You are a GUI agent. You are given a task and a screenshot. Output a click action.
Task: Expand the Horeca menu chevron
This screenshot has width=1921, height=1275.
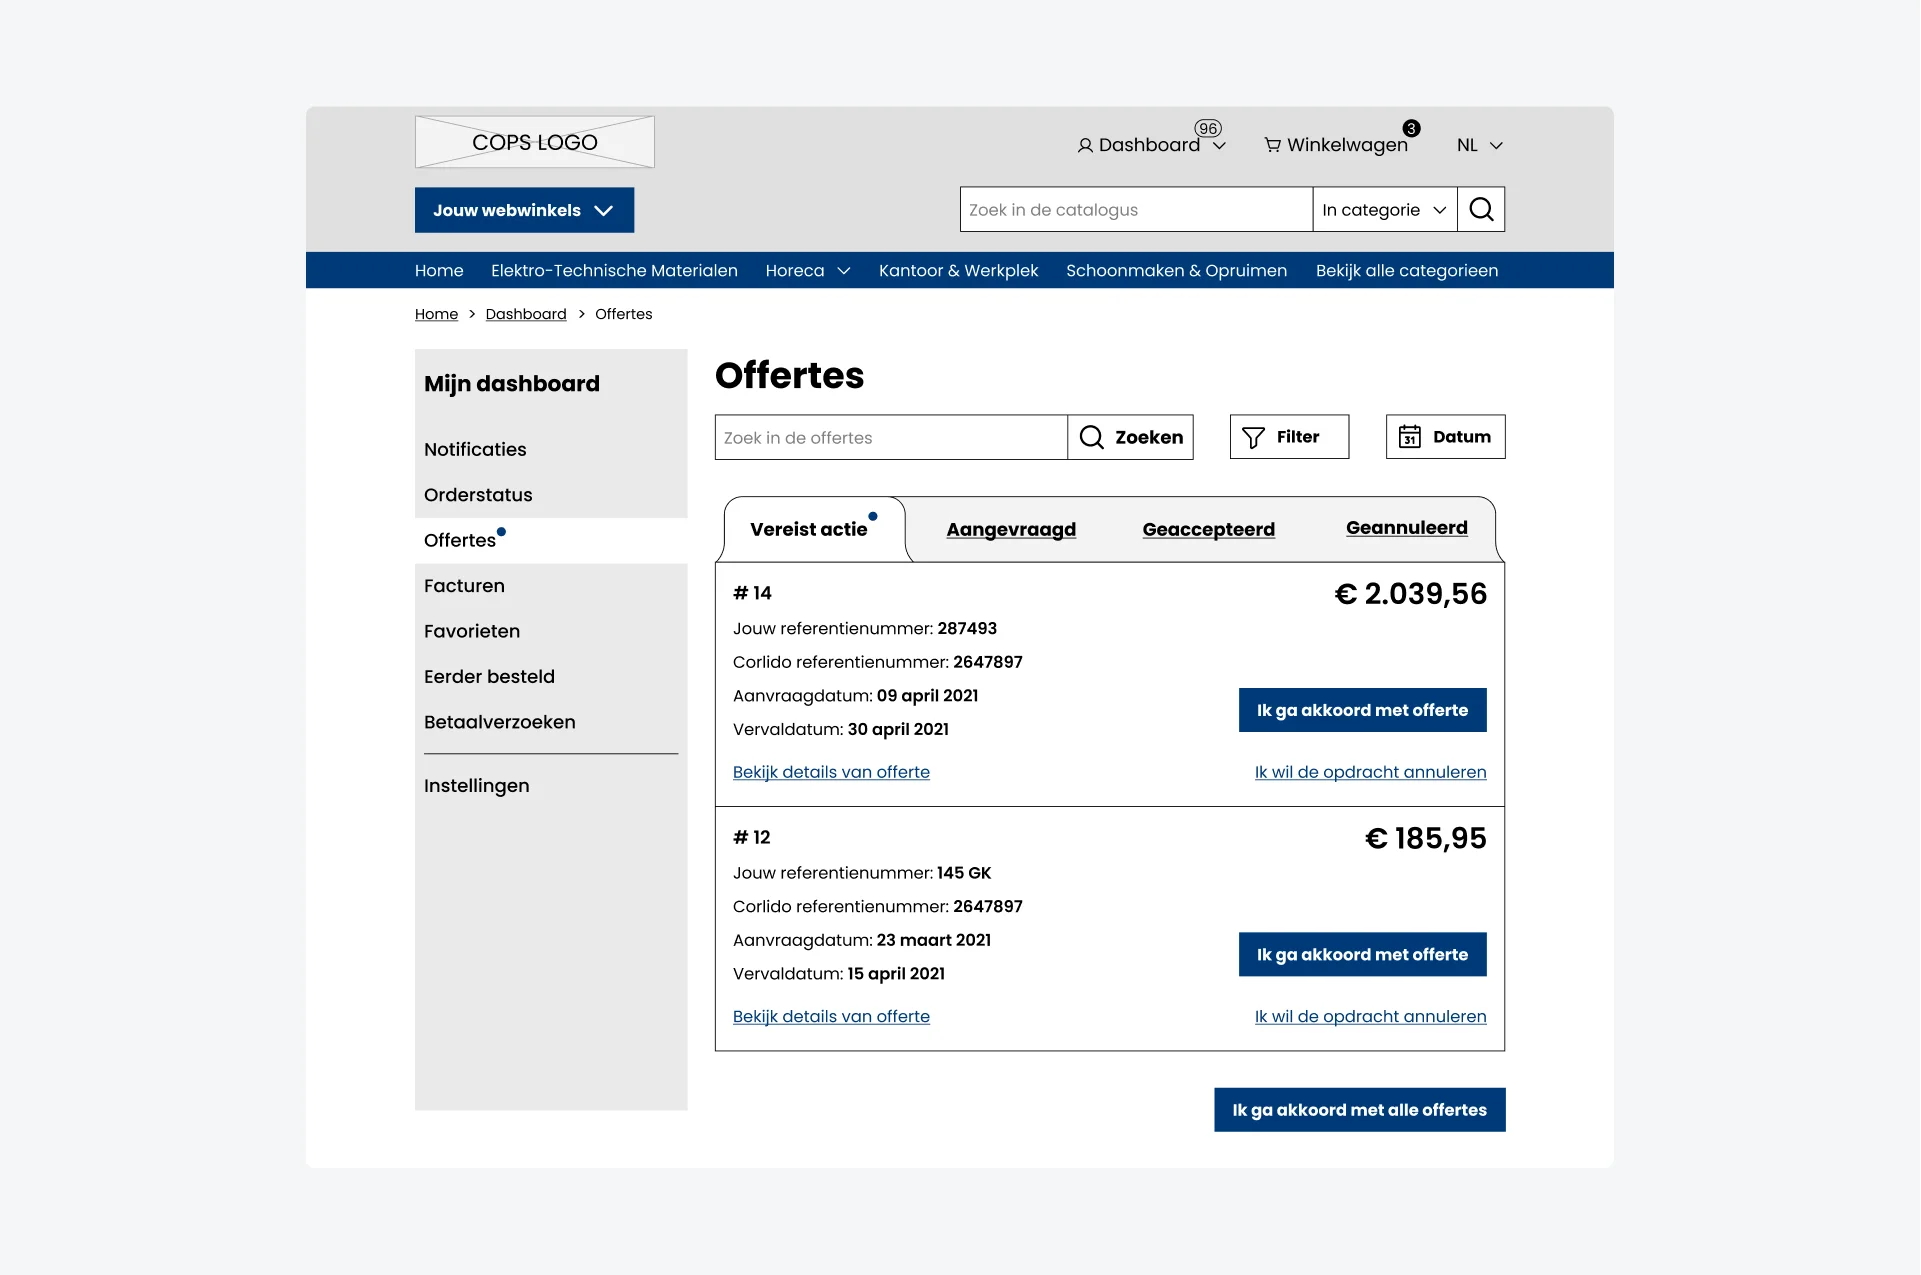(x=844, y=271)
